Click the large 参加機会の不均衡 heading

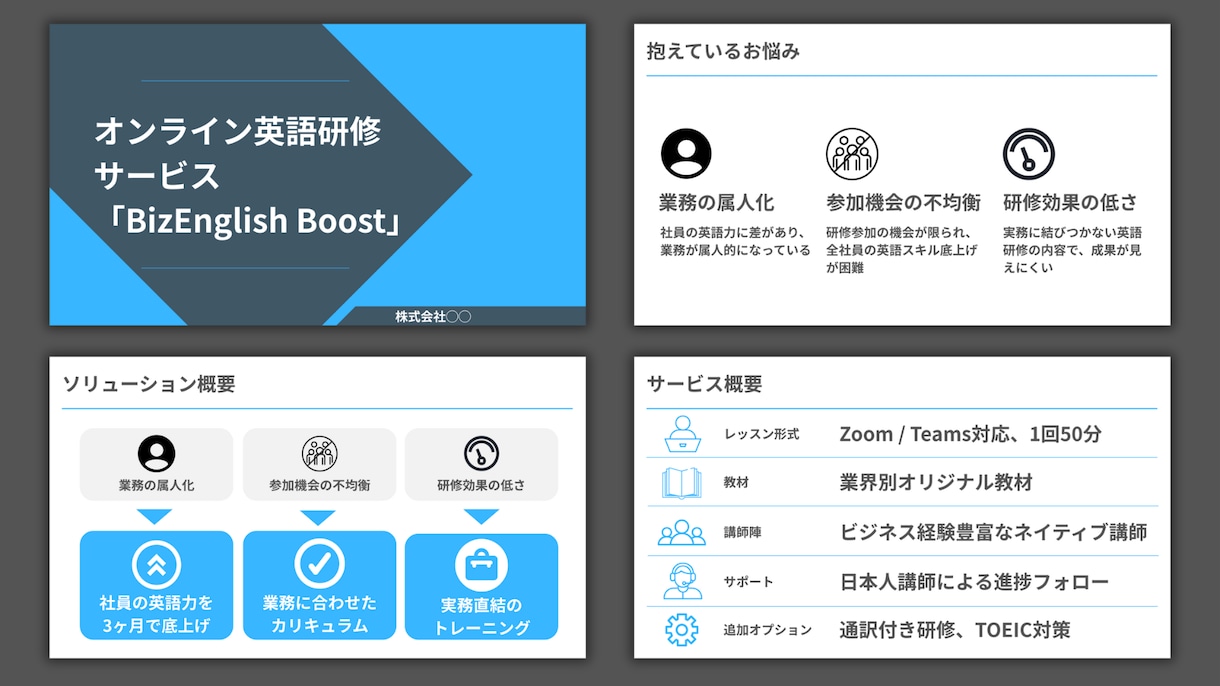coord(904,203)
